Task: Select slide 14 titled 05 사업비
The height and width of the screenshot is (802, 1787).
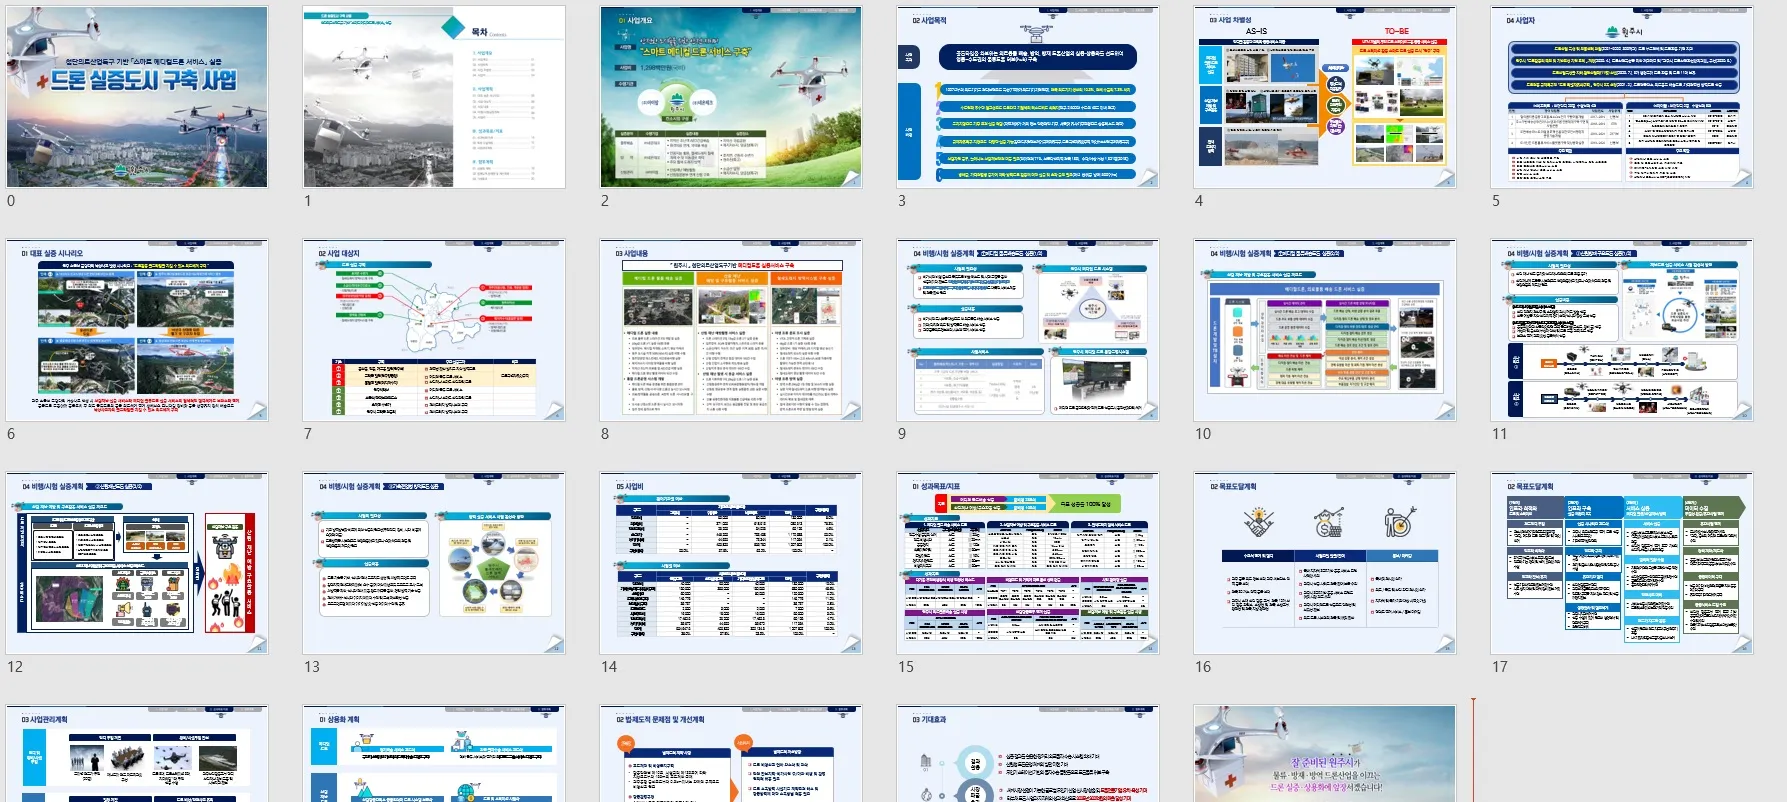Action: [730, 563]
